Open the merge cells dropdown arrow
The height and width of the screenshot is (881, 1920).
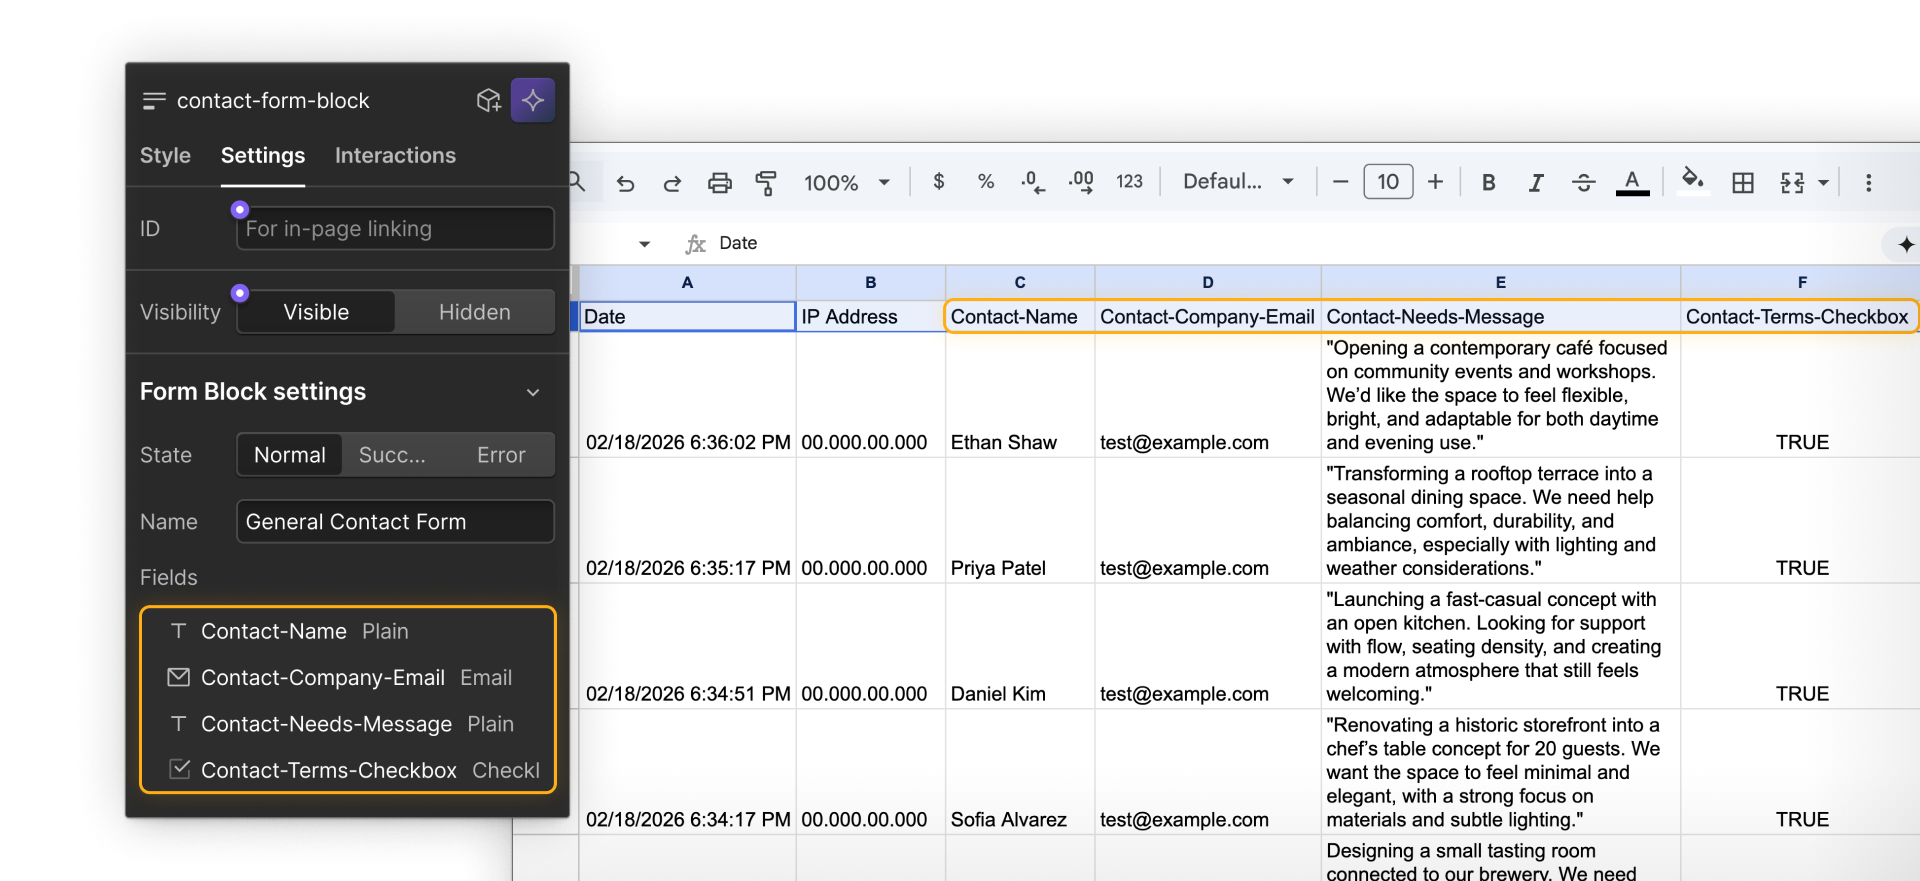[x=1823, y=183]
